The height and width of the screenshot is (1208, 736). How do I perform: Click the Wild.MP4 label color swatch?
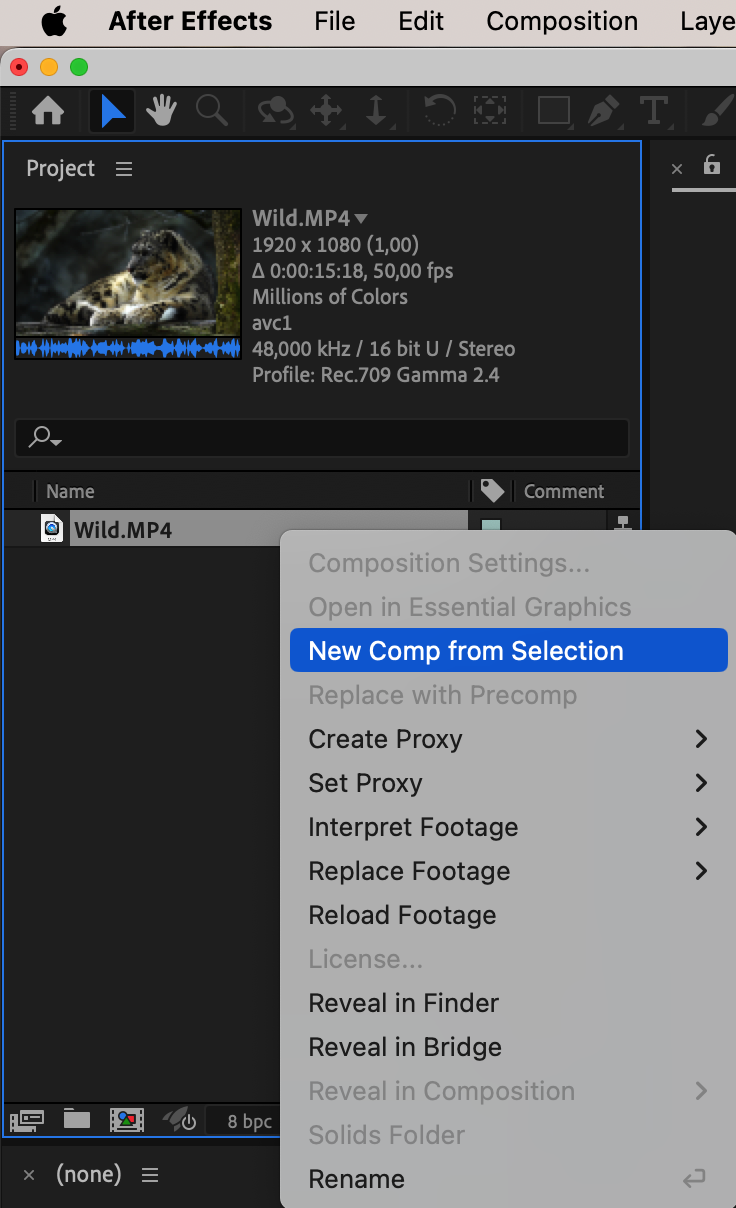click(491, 525)
